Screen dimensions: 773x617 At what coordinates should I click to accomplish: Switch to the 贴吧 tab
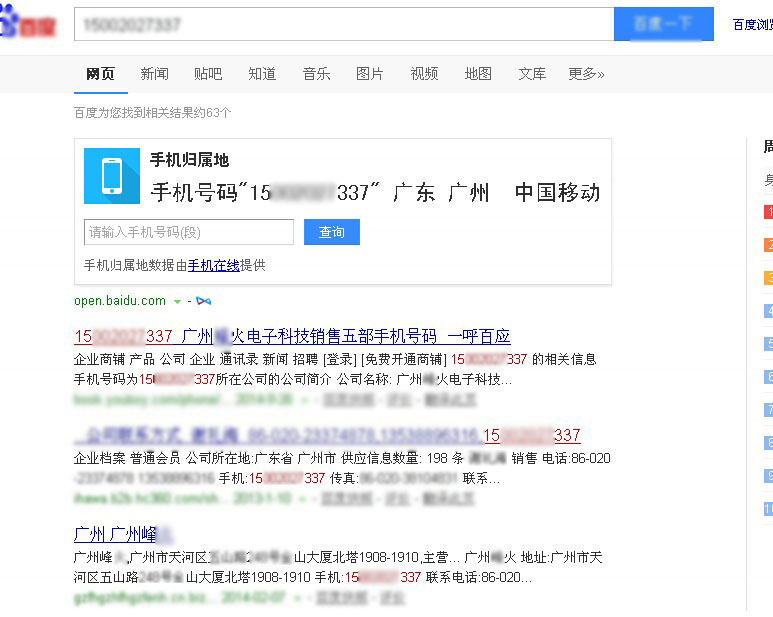pyautogui.click(x=208, y=74)
